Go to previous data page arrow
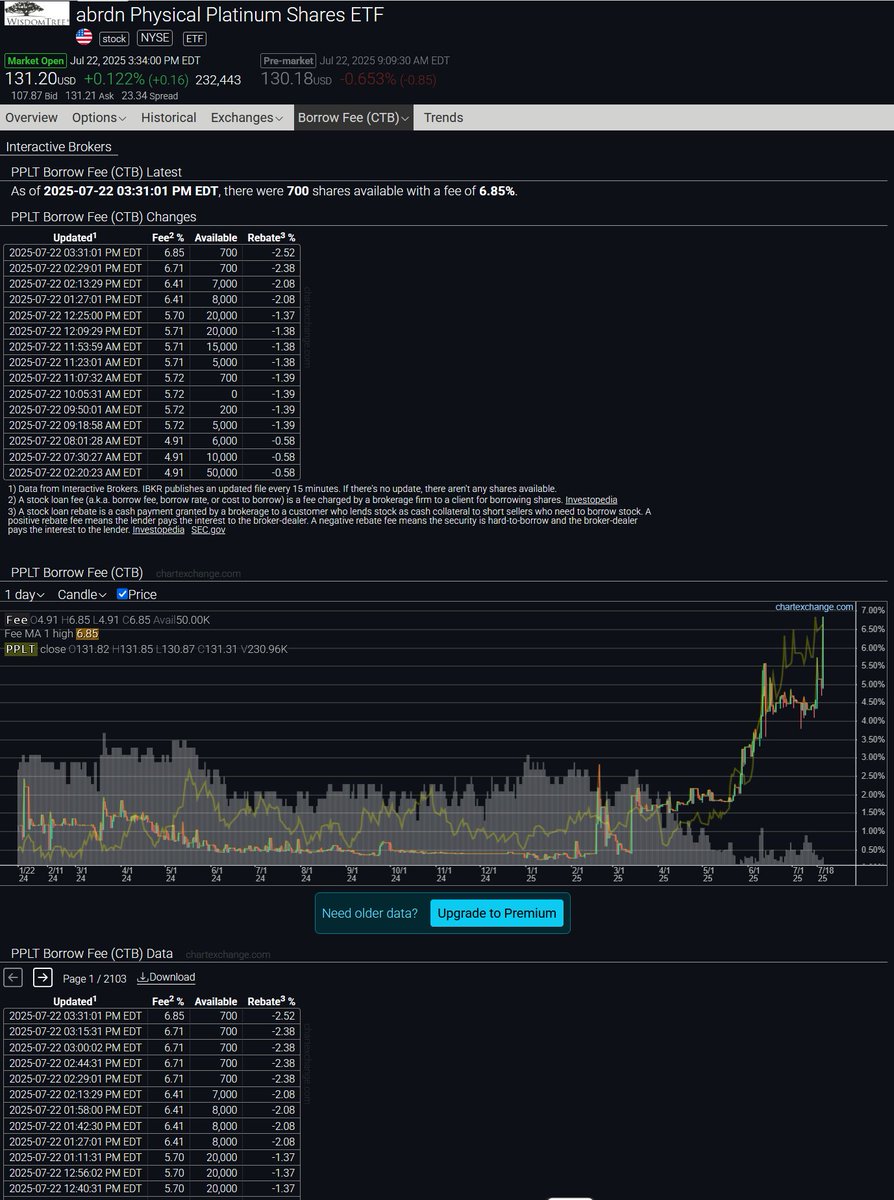 pyautogui.click(x=13, y=978)
